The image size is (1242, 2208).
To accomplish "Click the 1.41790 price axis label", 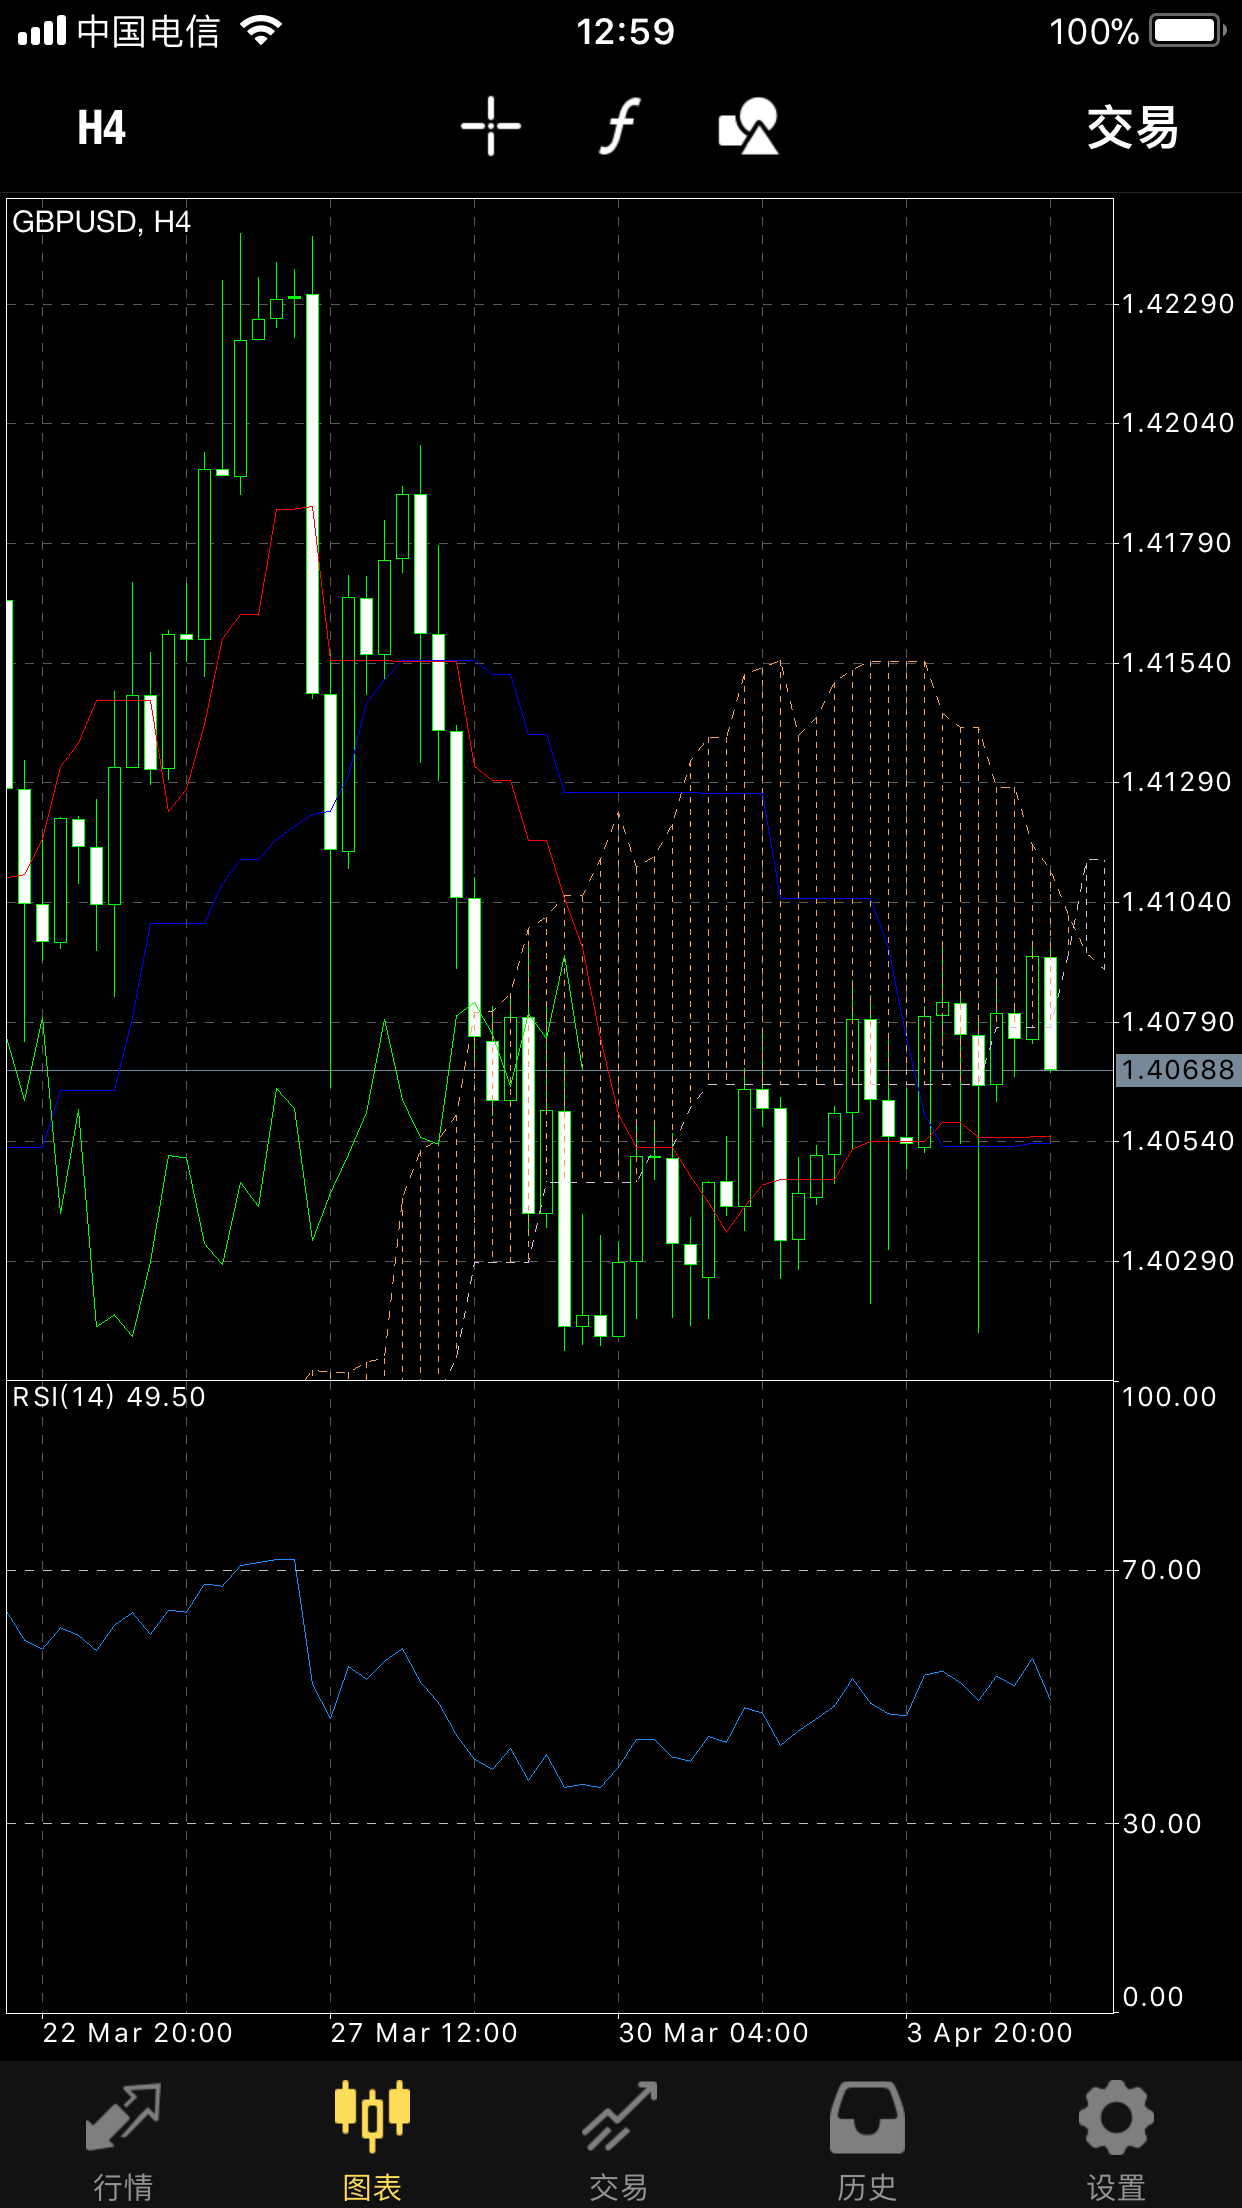I will tap(1178, 543).
